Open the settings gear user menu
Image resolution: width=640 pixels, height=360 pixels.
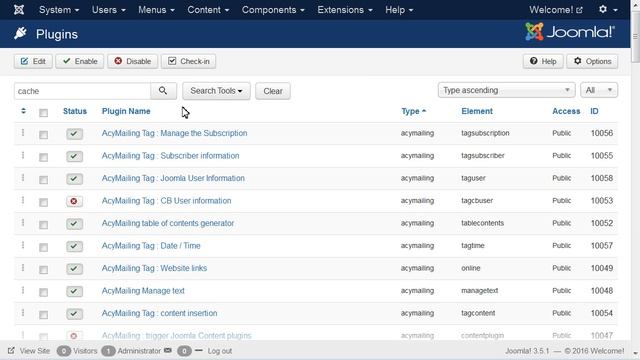pyautogui.click(x=607, y=9)
